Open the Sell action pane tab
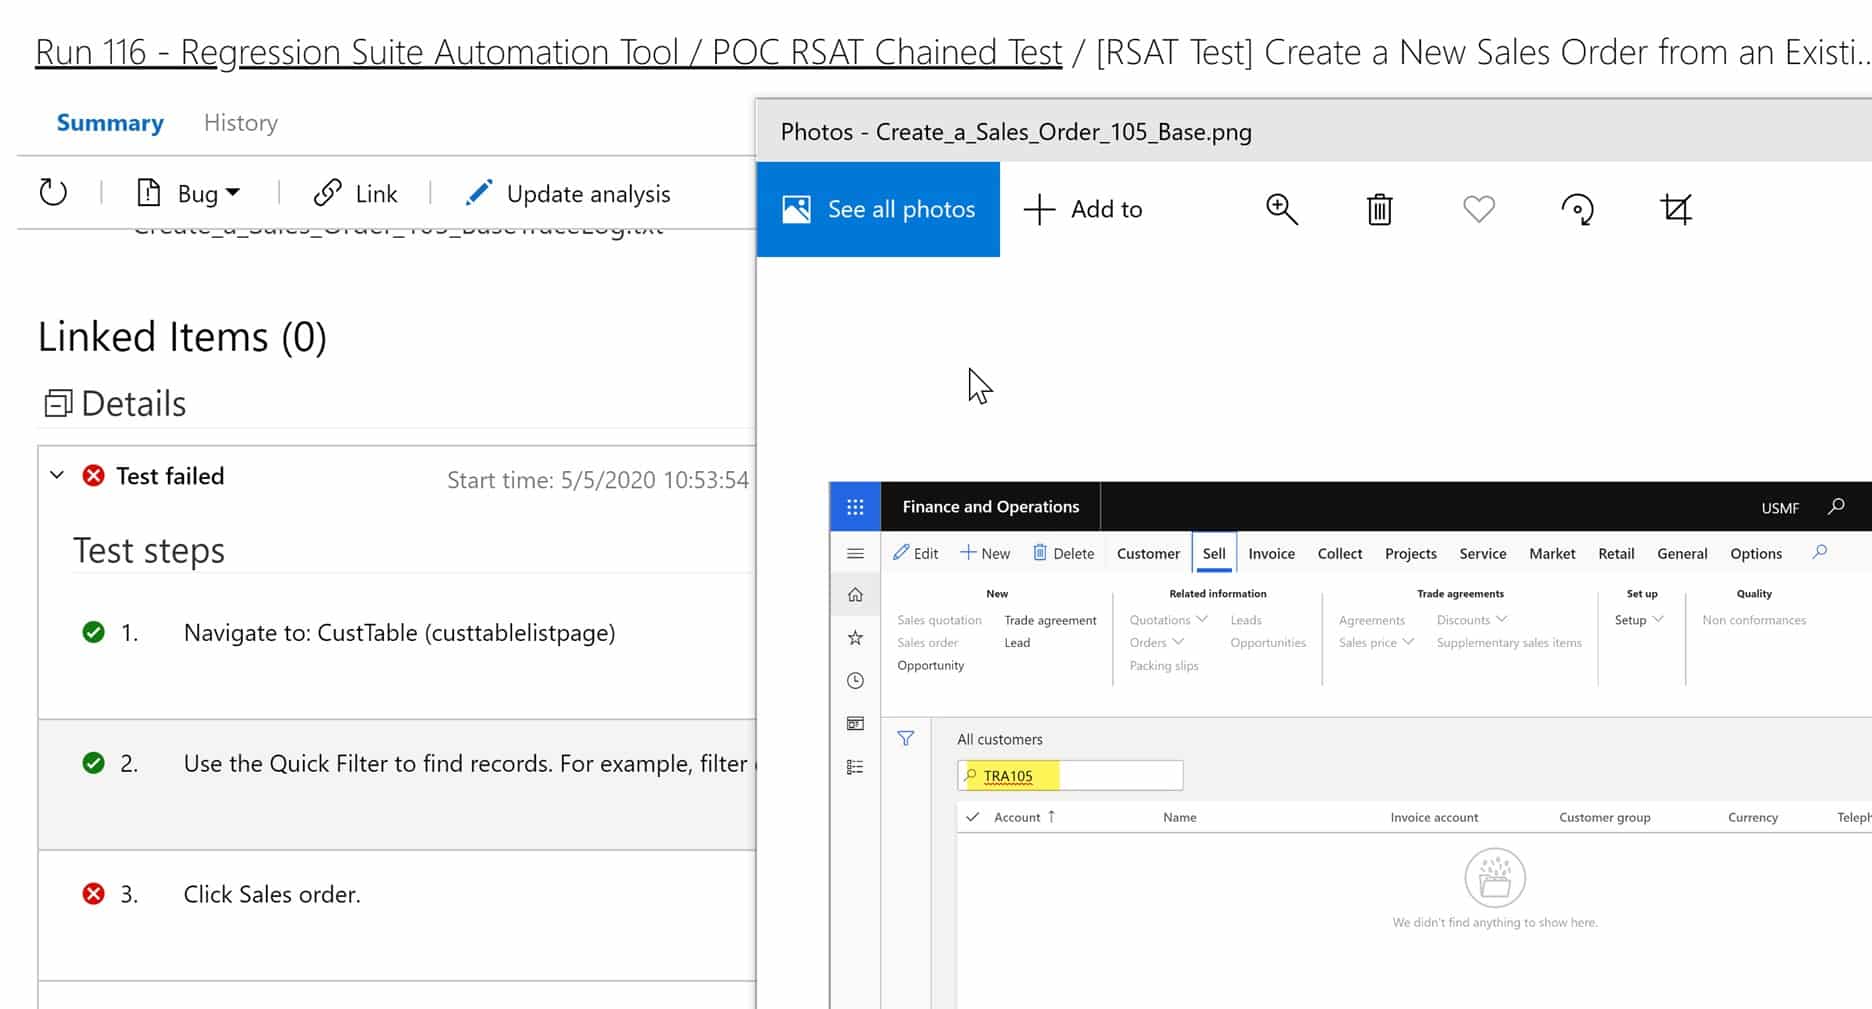 tap(1214, 553)
